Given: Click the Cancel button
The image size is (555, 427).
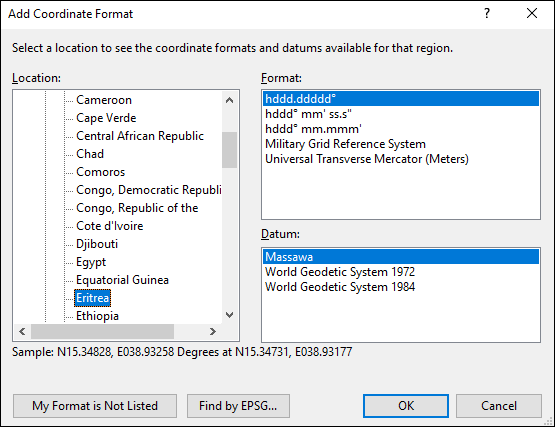Looking at the screenshot, I should click(499, 406).
